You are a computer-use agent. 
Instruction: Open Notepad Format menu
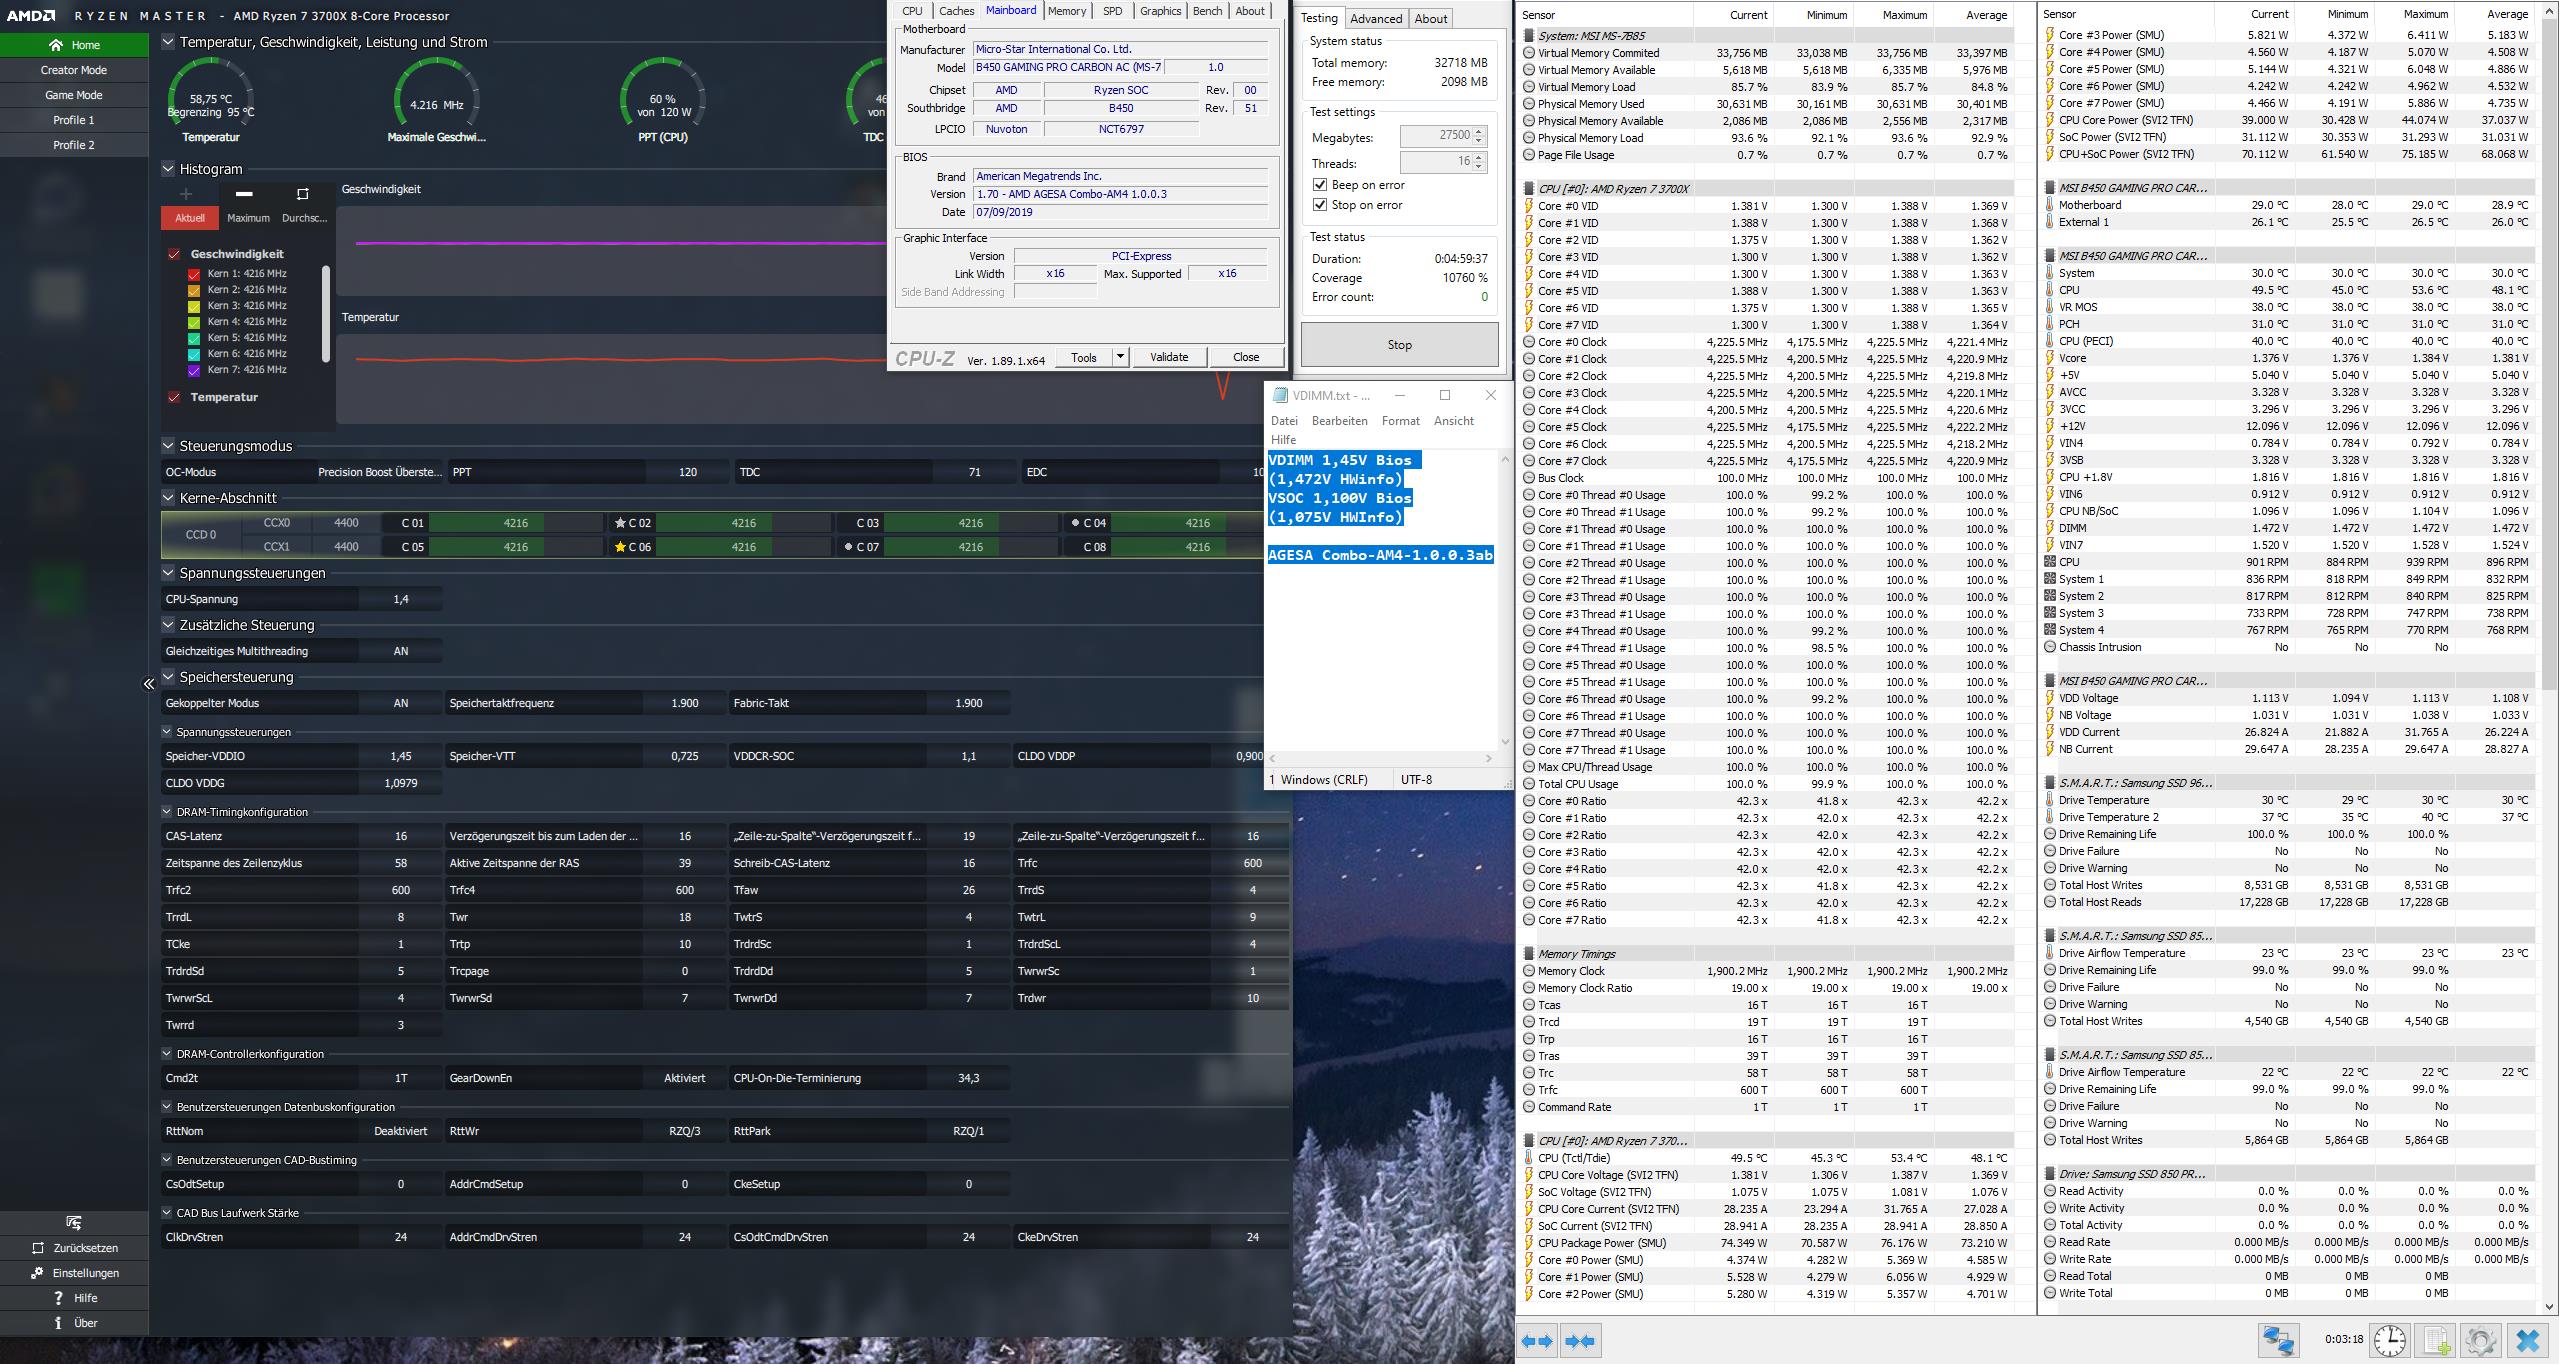[1400, 421]
